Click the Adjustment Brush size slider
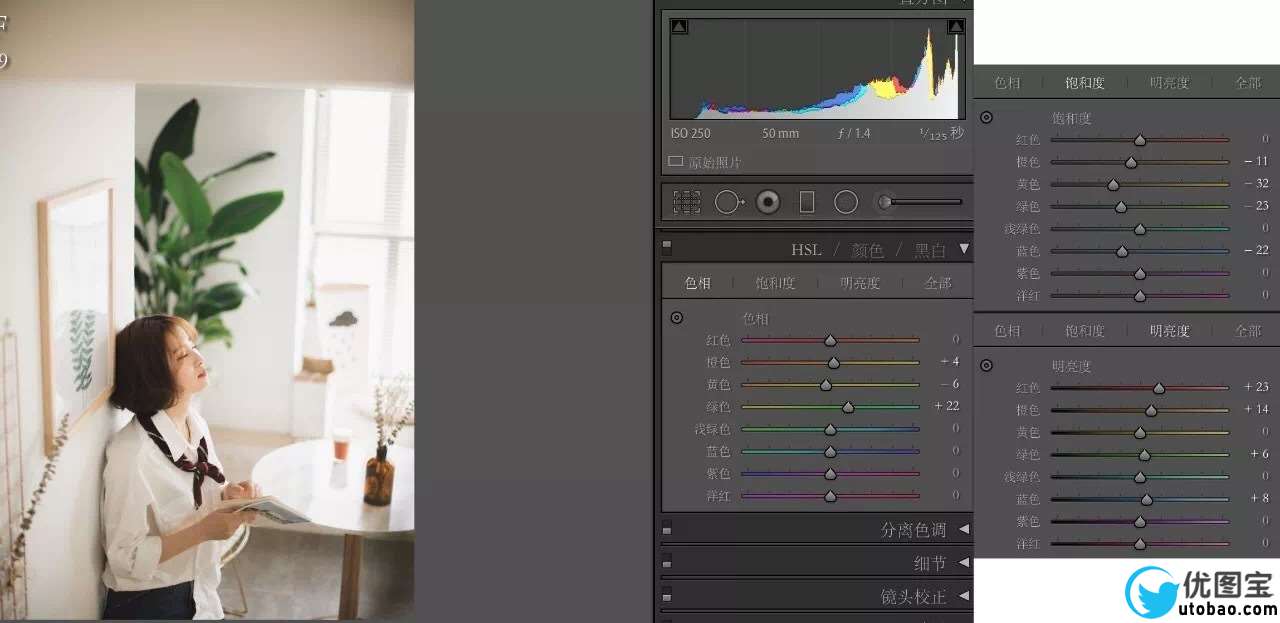Screen dimensions: 1280x623 pos(925,202)
